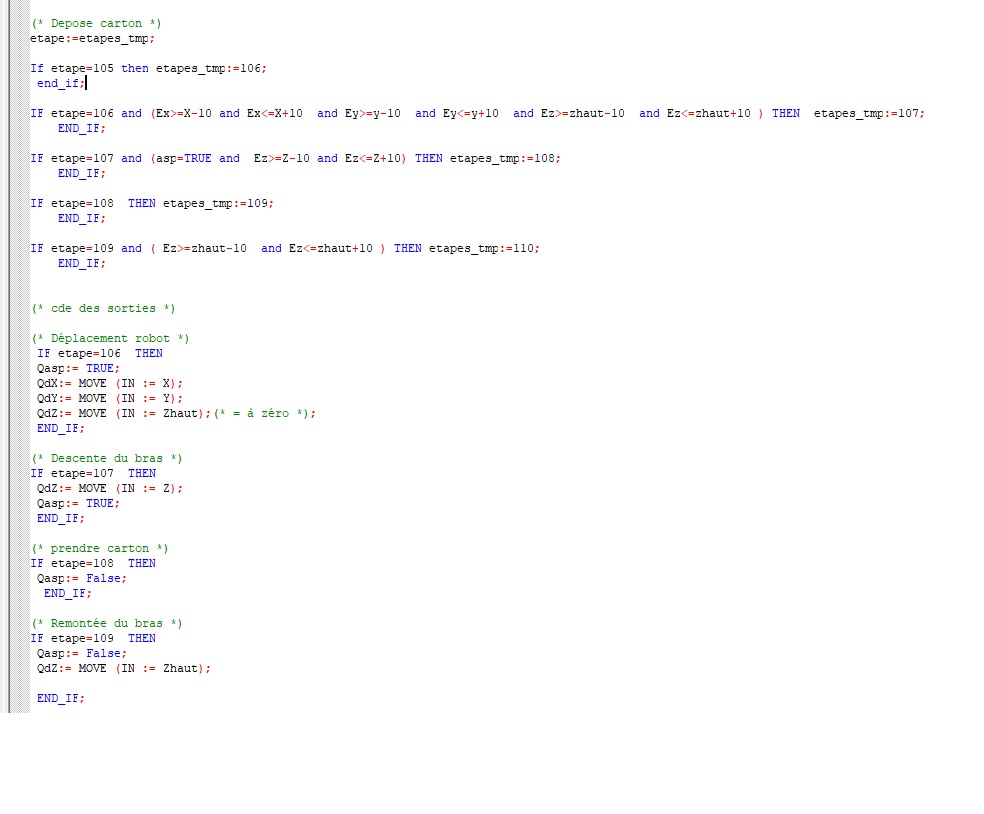This screenshot has height=814, width=984.
Task: Place cursor on "etape:=etapes_tmp;" line
Action: [x=92, y=38]
